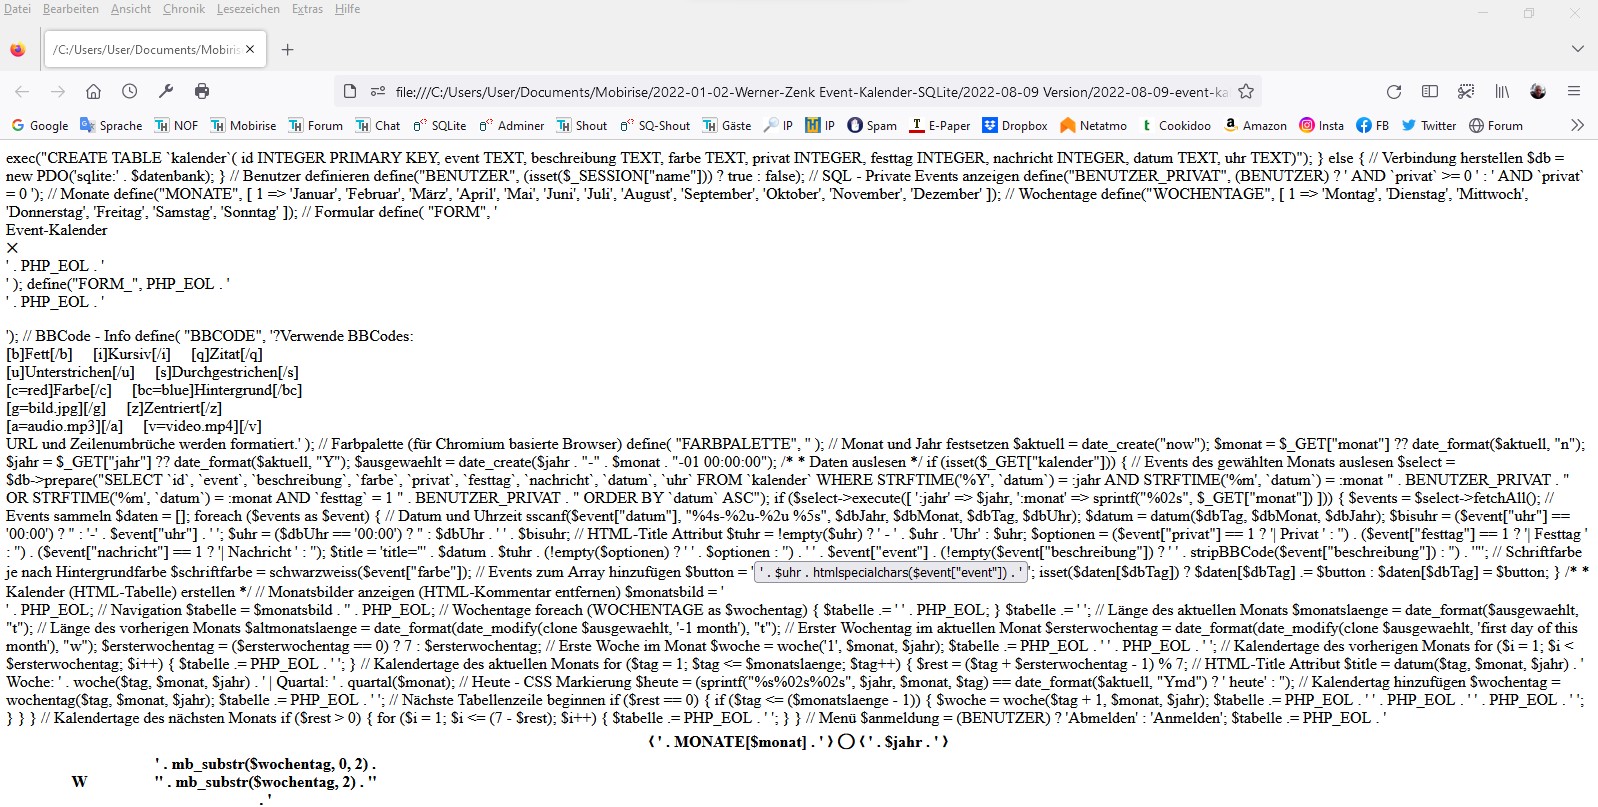This screenshot has height=807, width=1598.
Task: Open the Cookidoo bookmark
Action: pyautogui.click(x=1175, y=126)
